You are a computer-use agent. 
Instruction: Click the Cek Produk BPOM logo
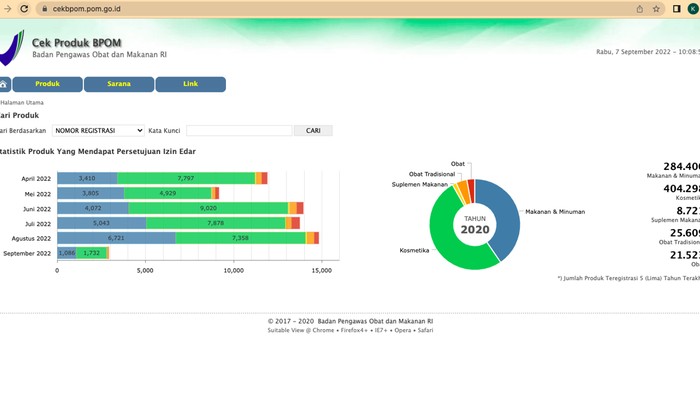12,48
